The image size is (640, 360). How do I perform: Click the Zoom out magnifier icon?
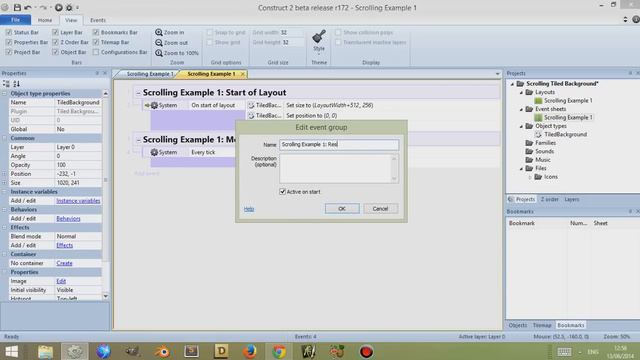159,42
